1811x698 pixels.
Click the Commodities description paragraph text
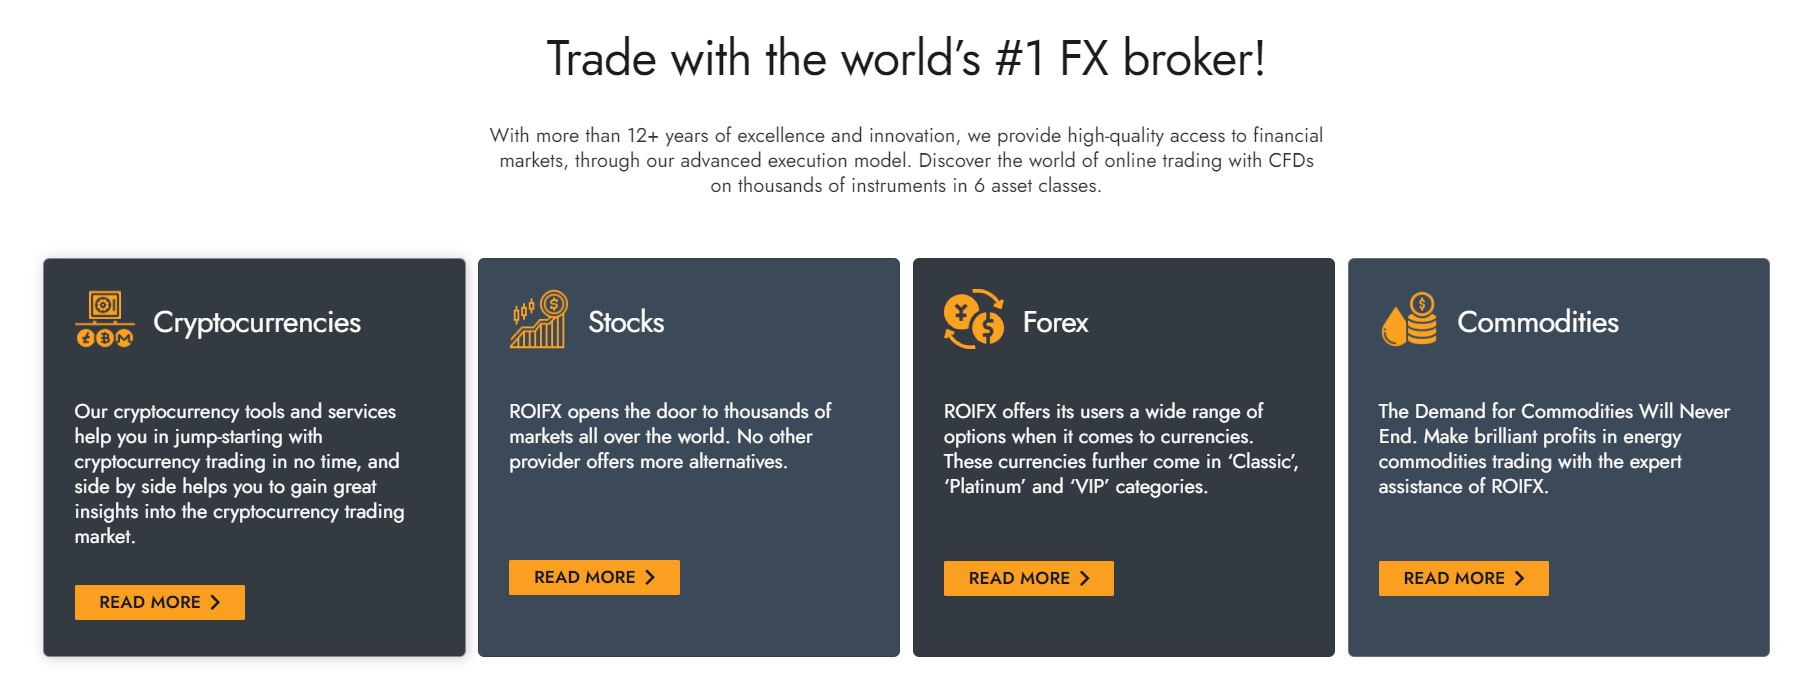click(x=1554, y=449)
